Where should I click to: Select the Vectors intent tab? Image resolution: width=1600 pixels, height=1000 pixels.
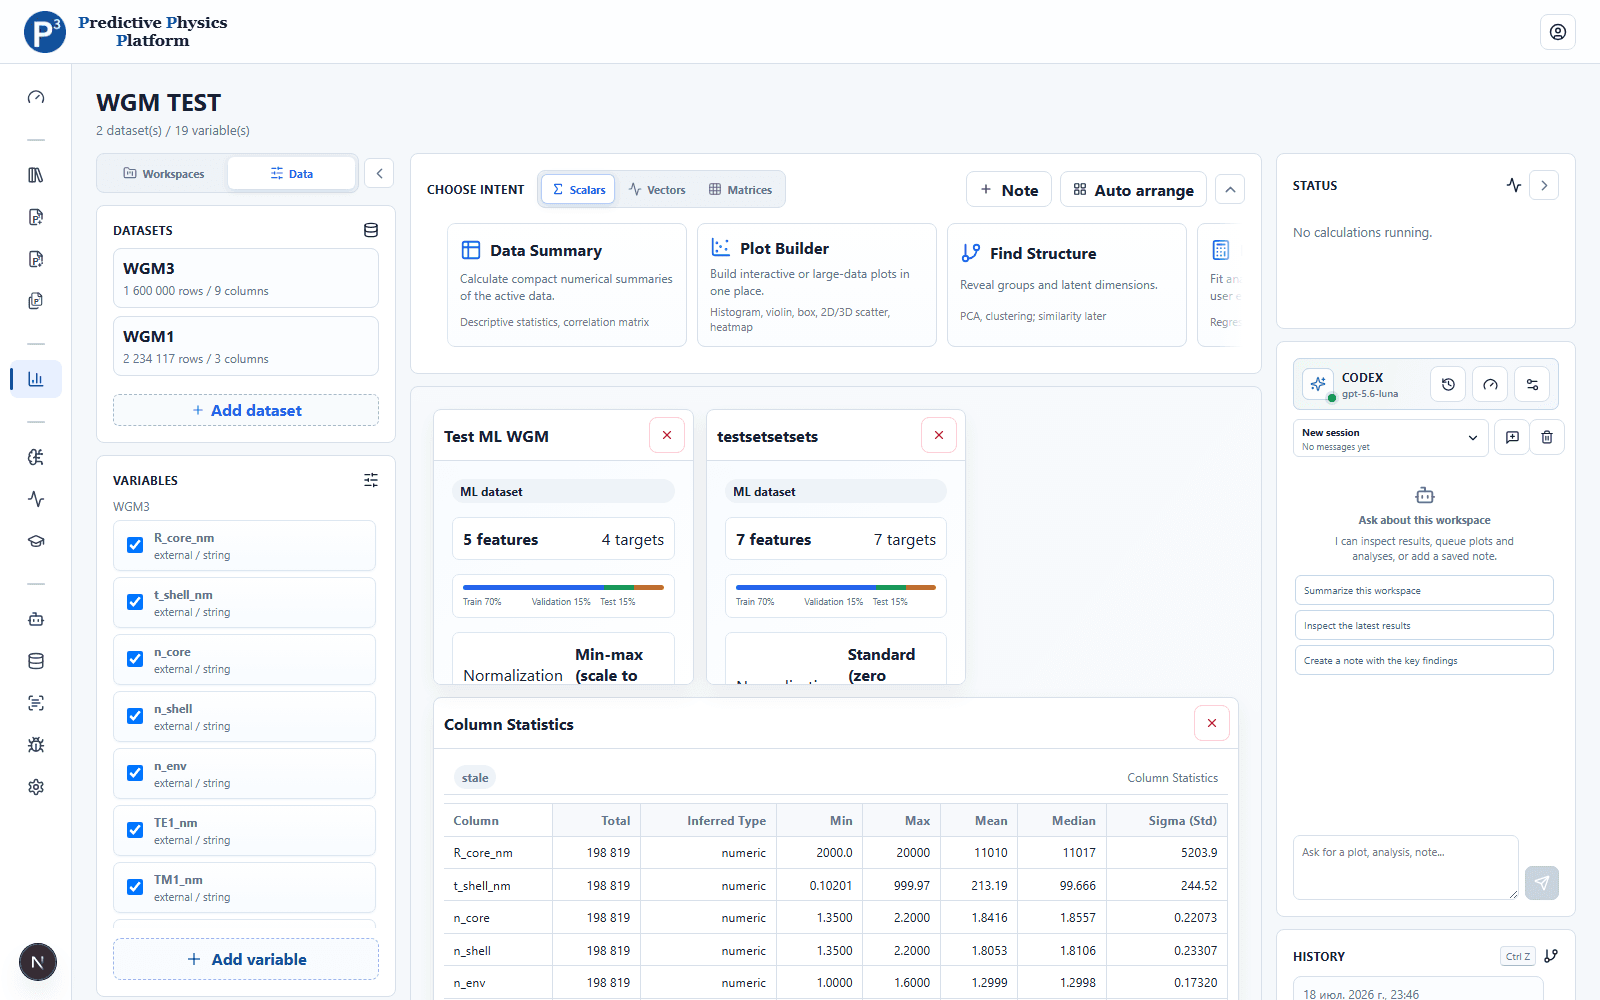click(x=657, y=189)
